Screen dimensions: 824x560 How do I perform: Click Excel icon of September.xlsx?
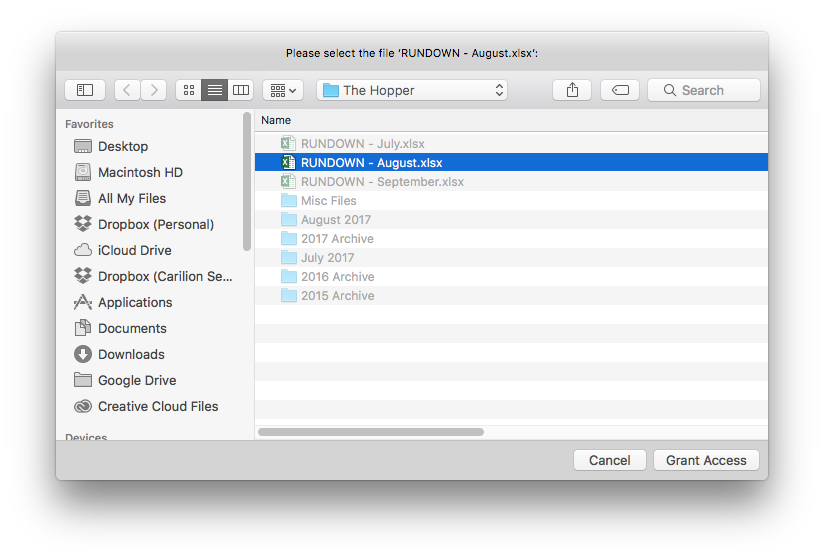click(x=288, y=181)
